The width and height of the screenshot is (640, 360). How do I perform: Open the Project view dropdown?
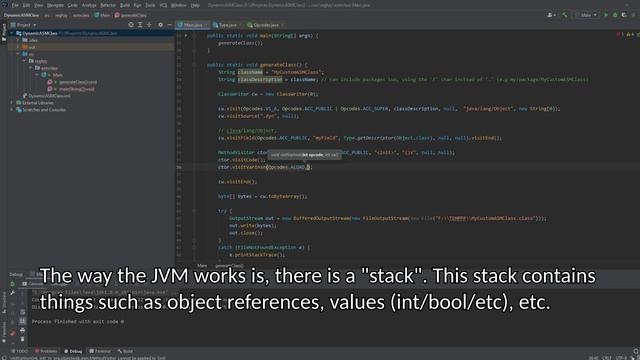pos(24,25)
